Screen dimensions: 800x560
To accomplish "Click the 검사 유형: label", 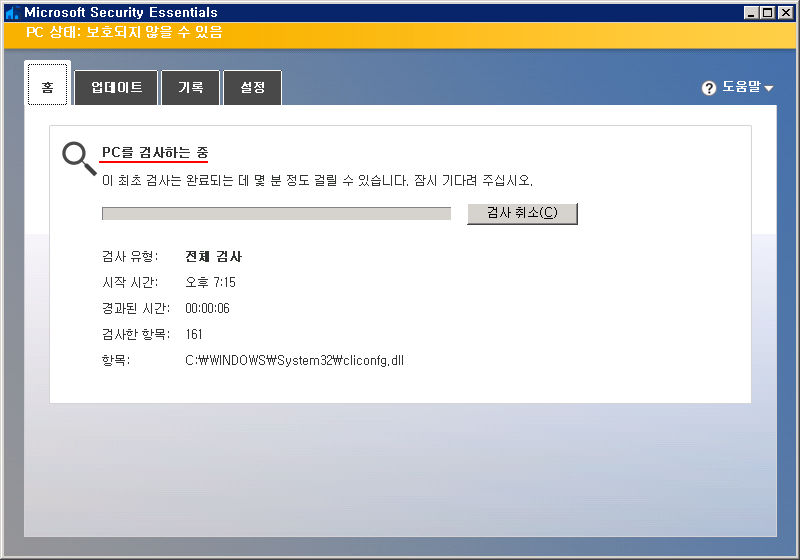I will (130, 257).
